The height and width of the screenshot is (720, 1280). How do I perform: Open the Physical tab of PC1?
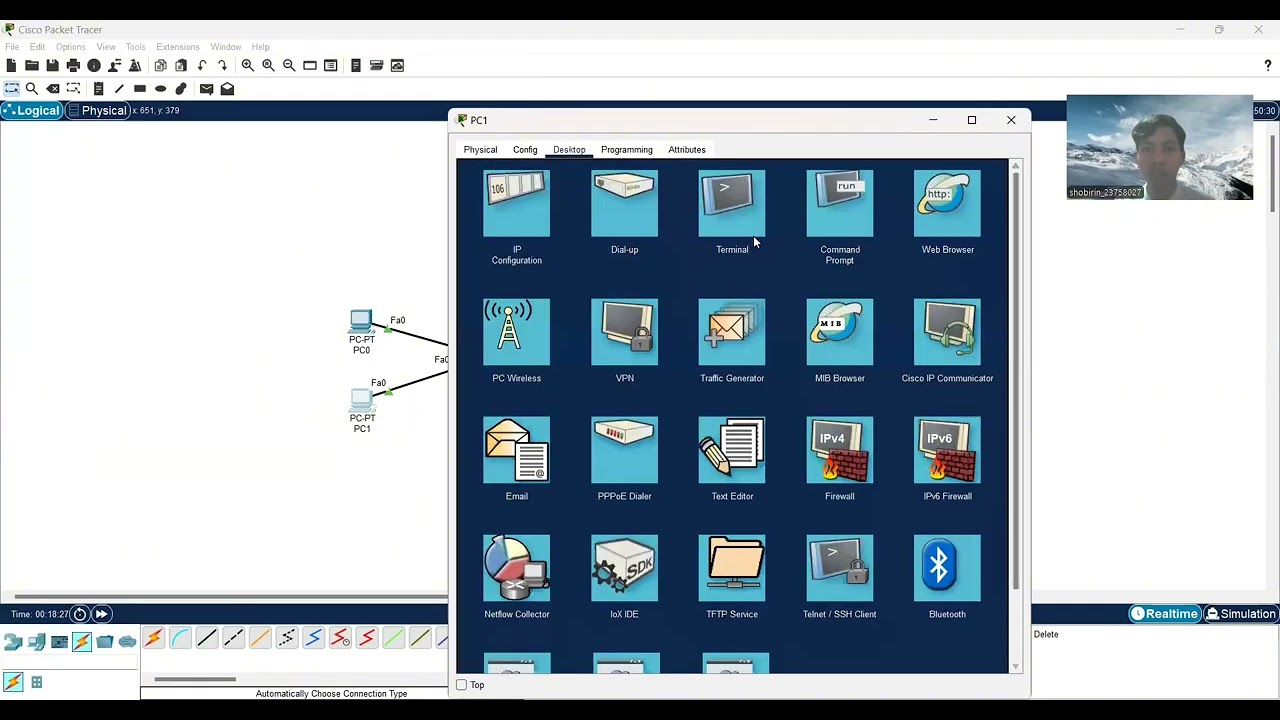(480, 150)
